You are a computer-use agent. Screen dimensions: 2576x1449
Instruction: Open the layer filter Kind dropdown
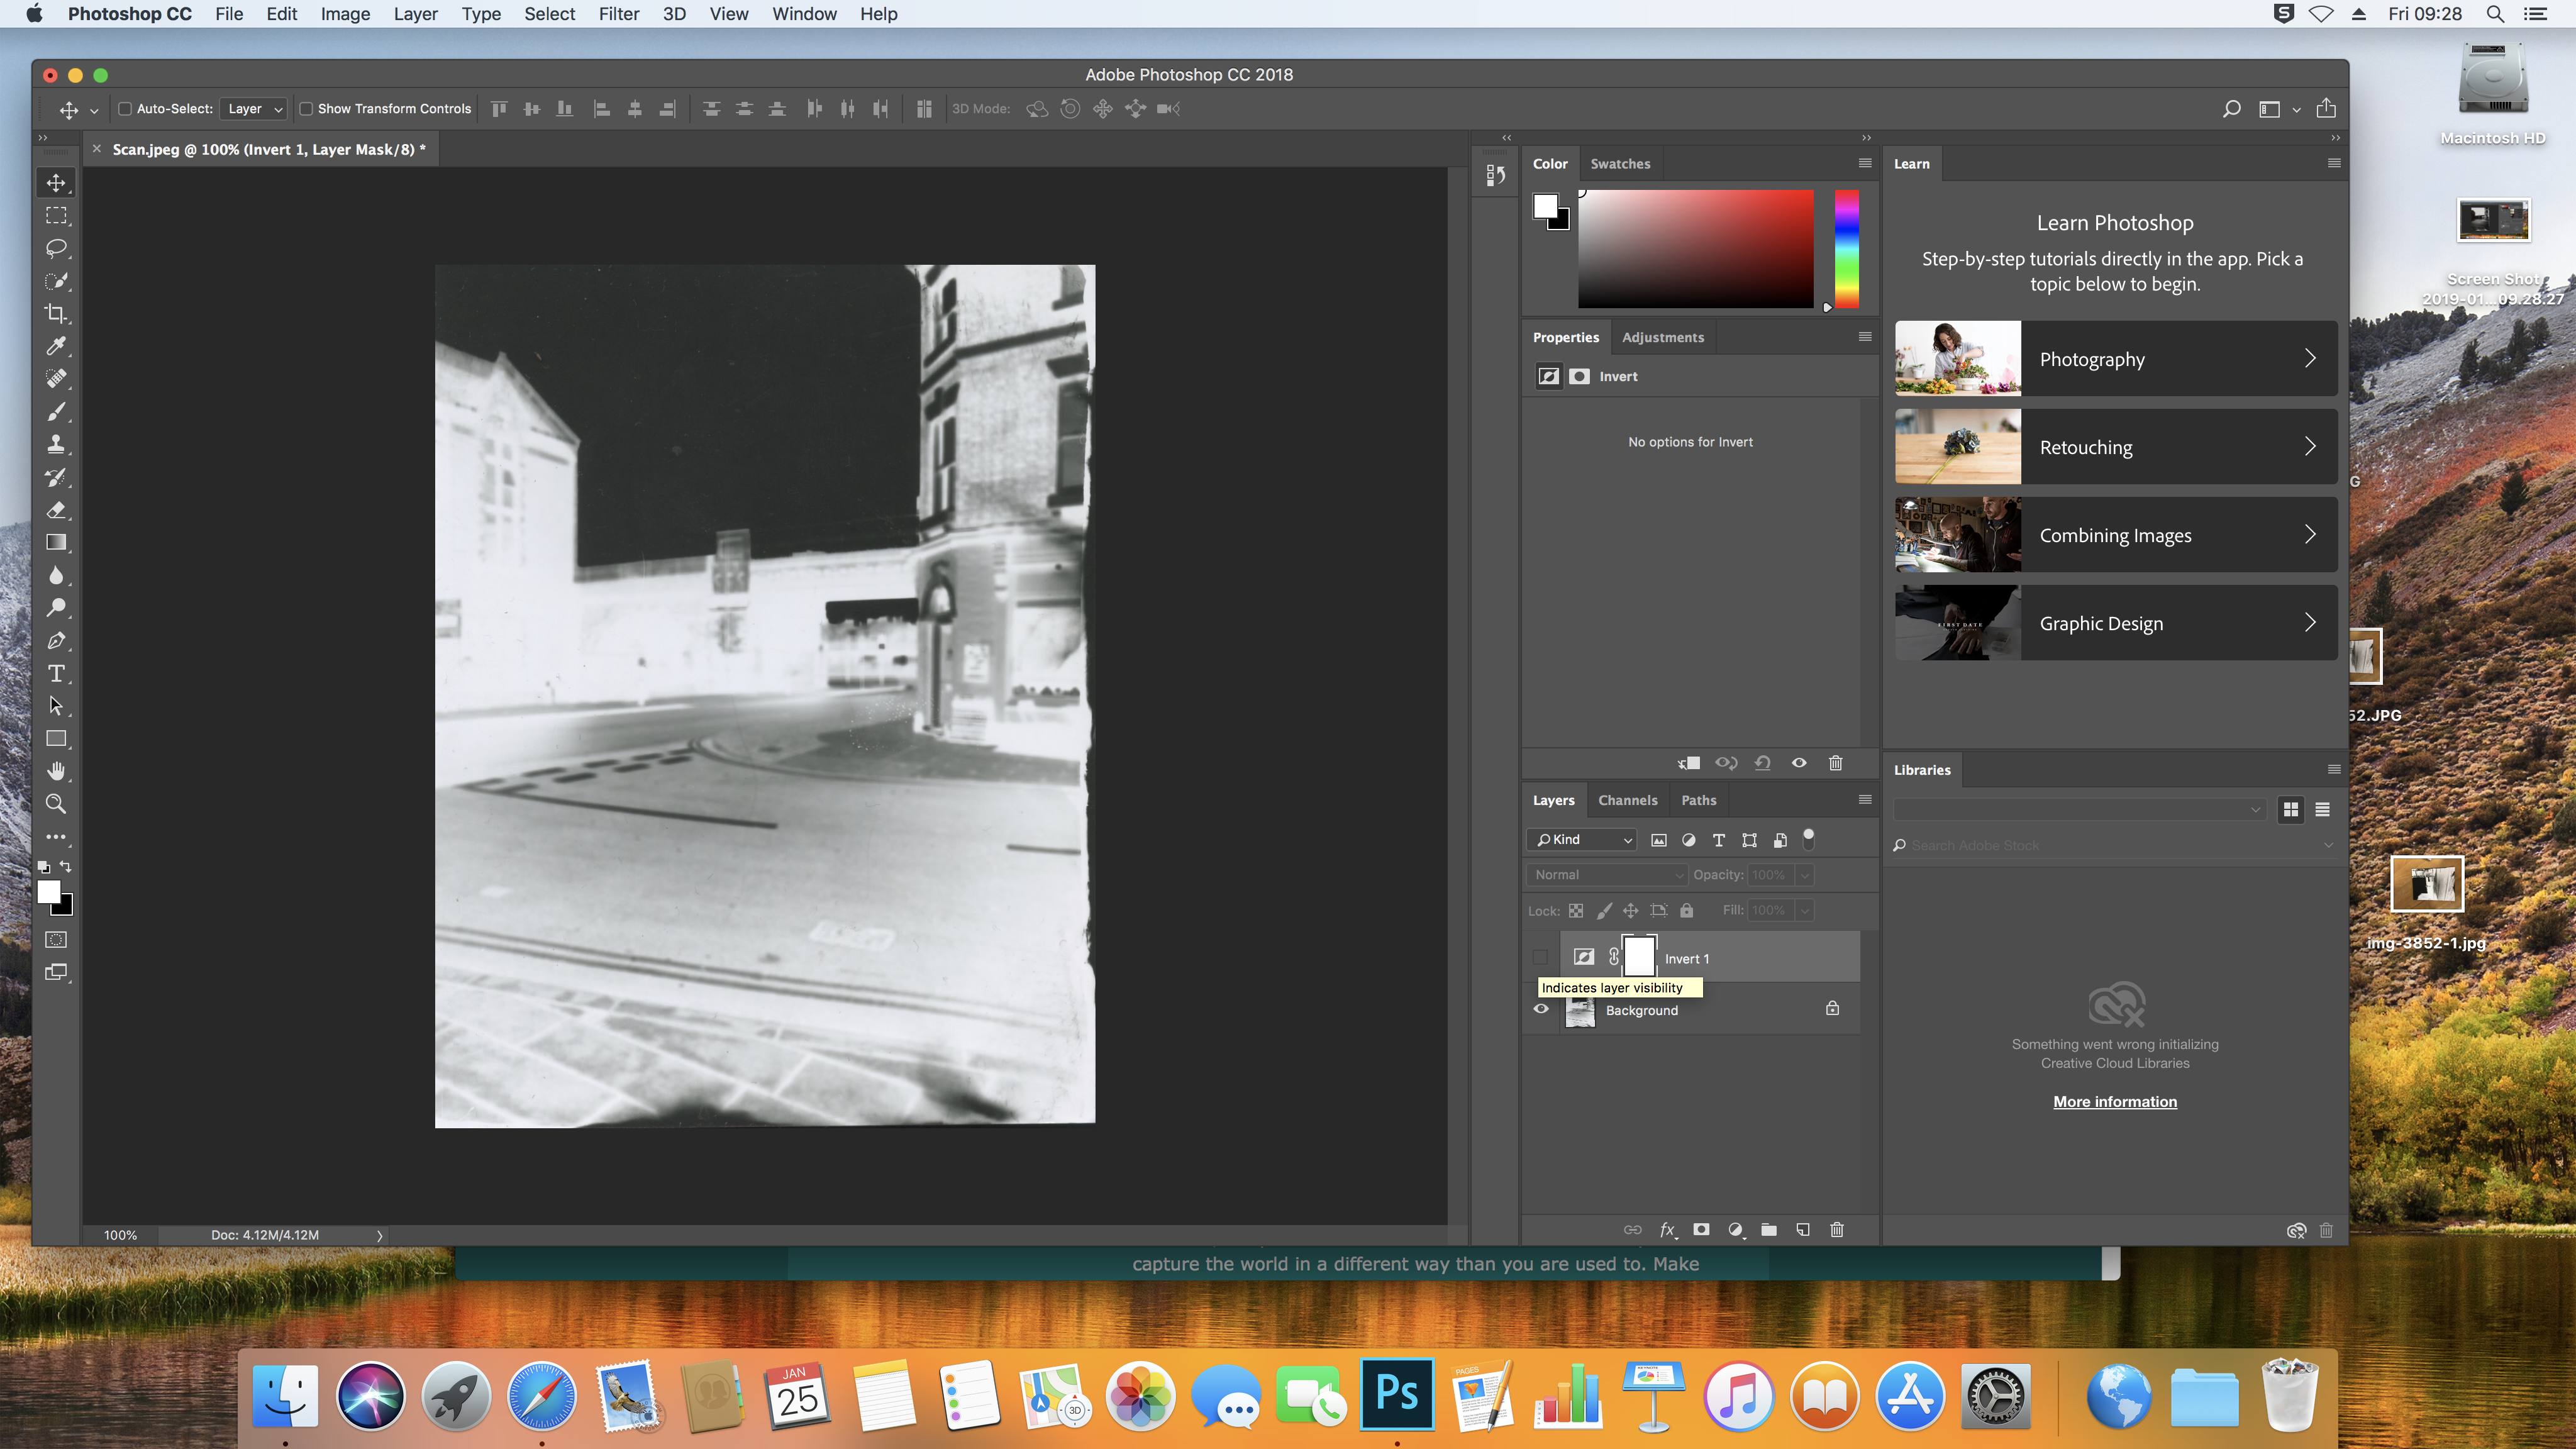click(1583, 840)
